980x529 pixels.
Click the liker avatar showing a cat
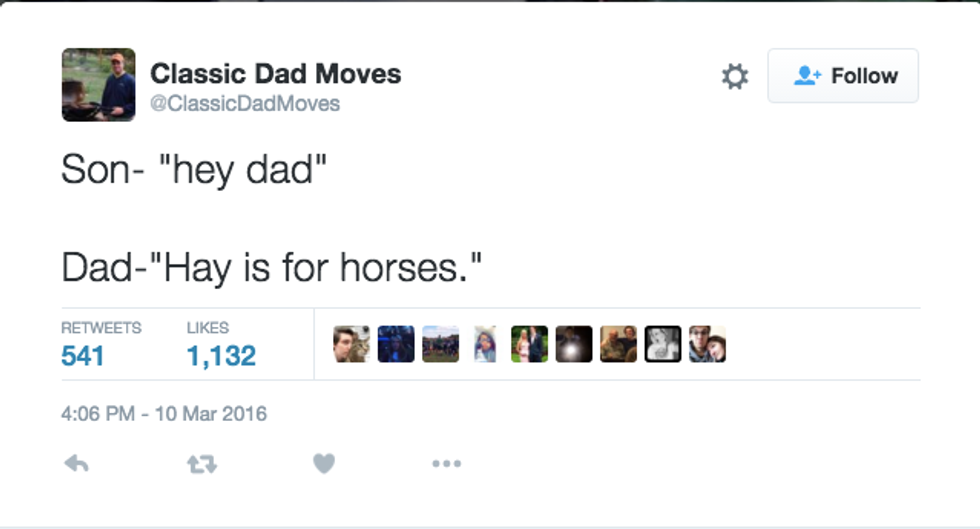[351, 344]
